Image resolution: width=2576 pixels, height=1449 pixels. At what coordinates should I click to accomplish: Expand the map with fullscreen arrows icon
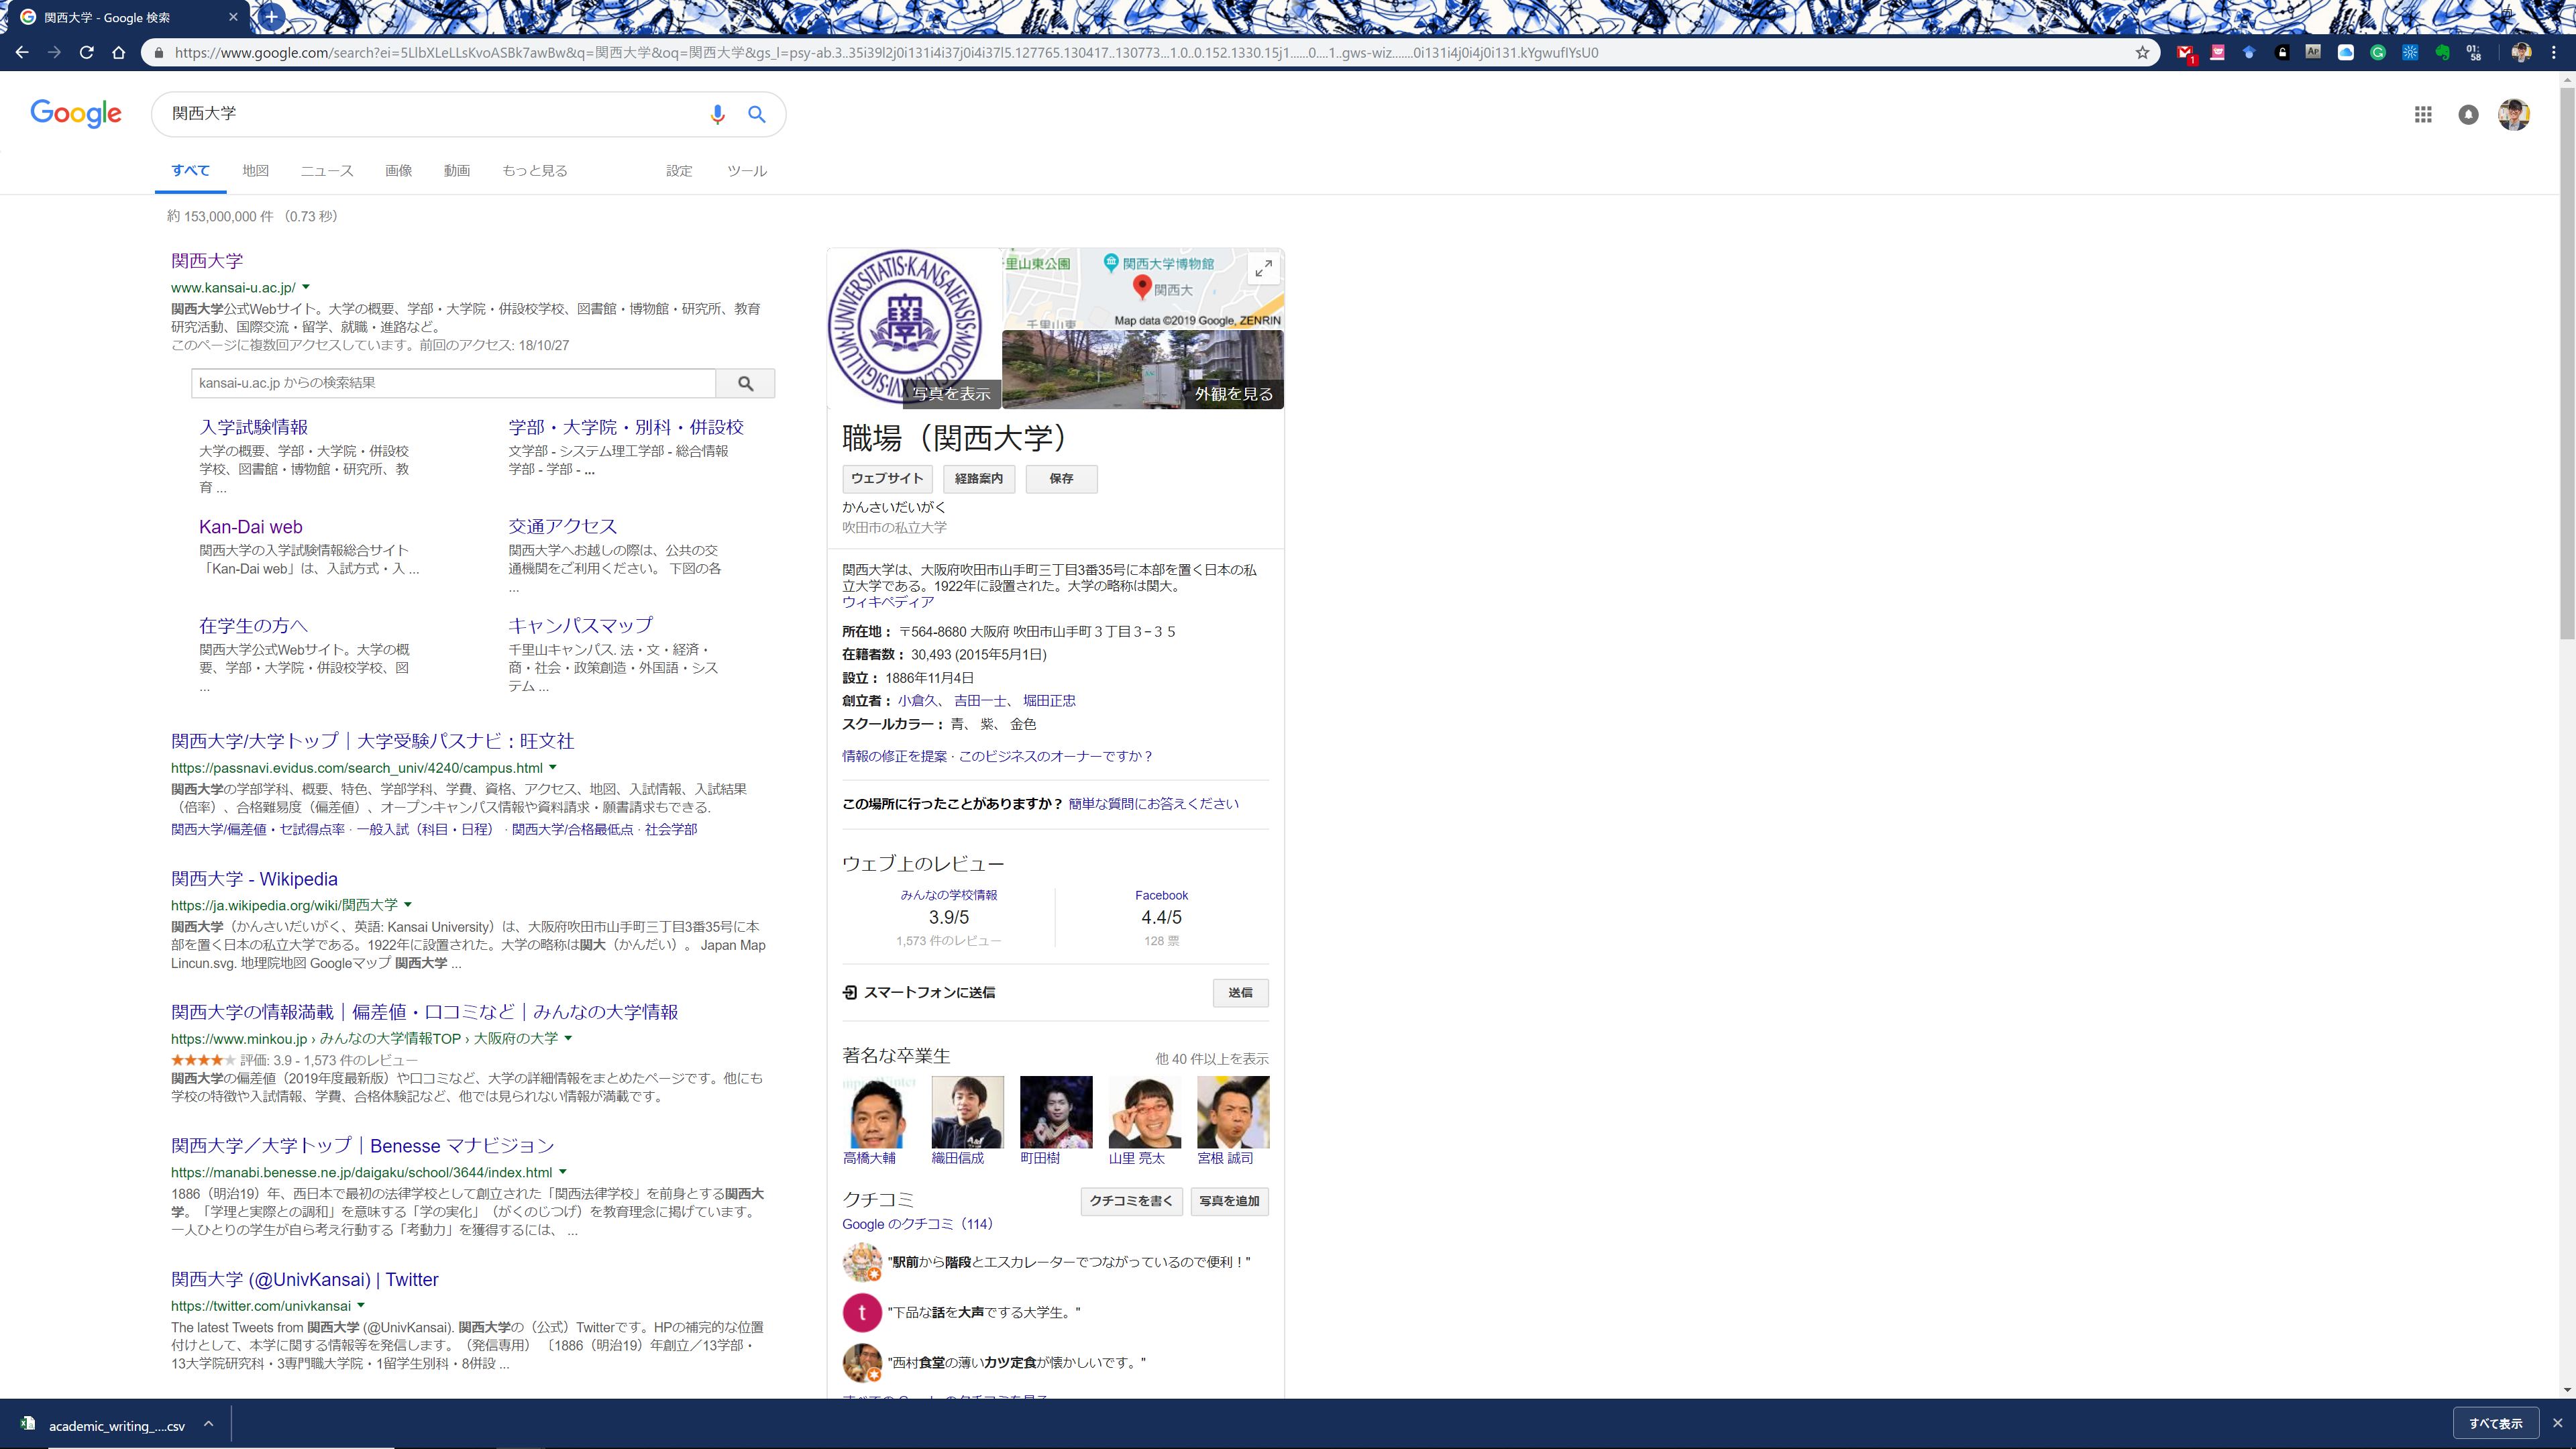click(x=1263, y=268)
